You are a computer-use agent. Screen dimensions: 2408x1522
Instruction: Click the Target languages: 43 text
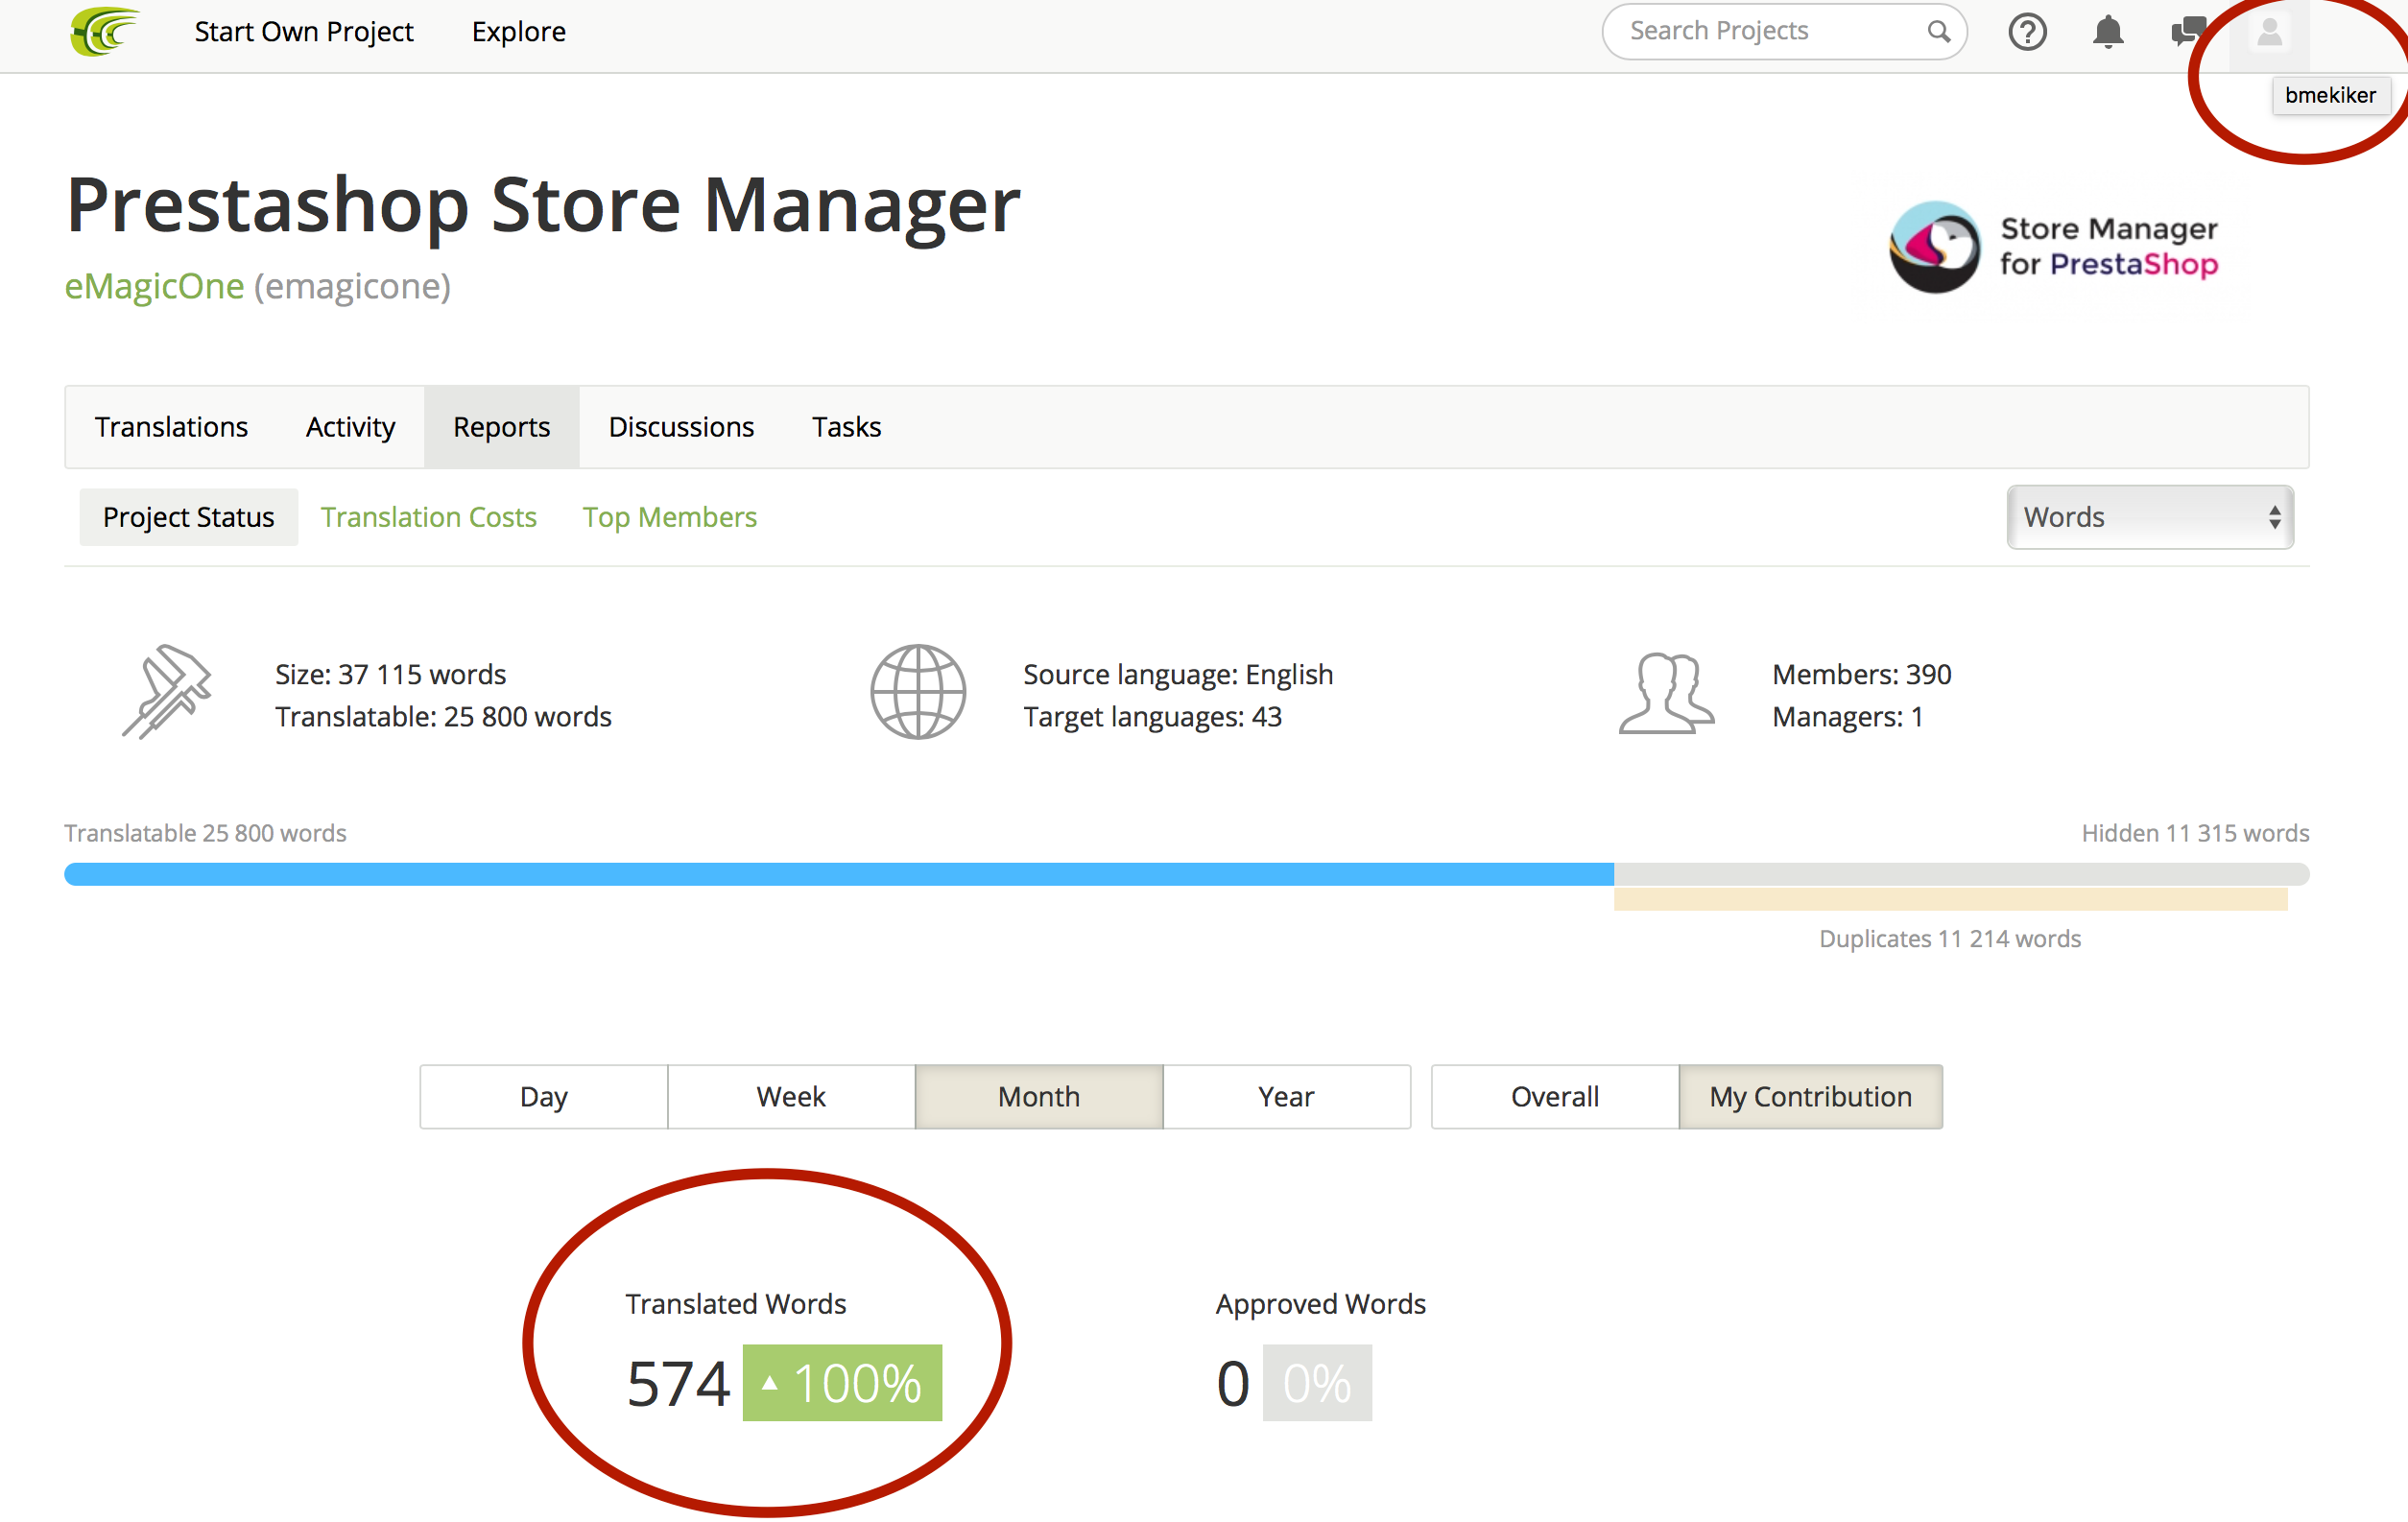(x=1152, y=717)
